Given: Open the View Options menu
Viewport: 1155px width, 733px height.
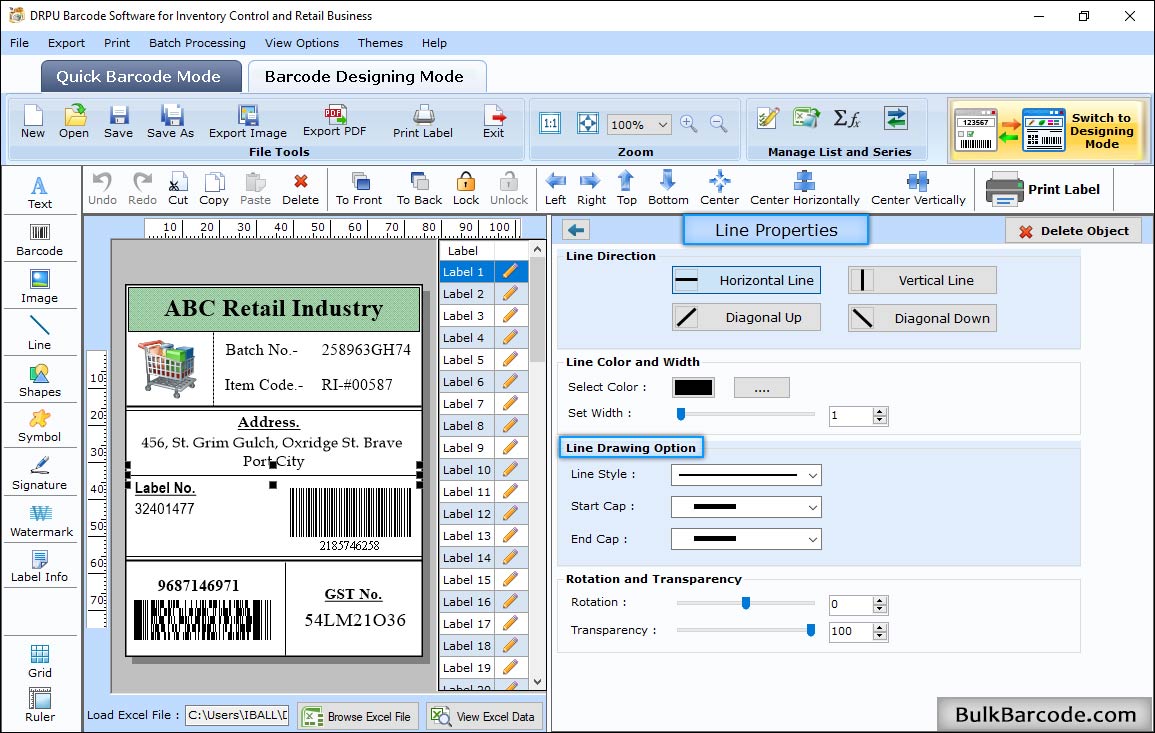Looking at the screenshot, I should (x=302, y=43).
